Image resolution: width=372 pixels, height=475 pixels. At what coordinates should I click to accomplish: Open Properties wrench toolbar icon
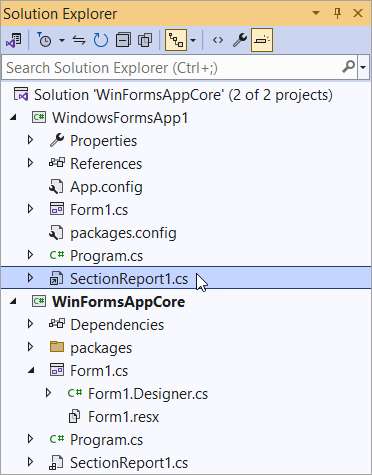tap(240, 40)
